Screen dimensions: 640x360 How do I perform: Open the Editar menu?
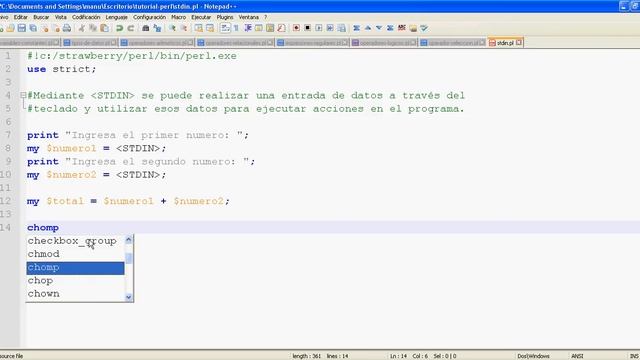point(20,17)
